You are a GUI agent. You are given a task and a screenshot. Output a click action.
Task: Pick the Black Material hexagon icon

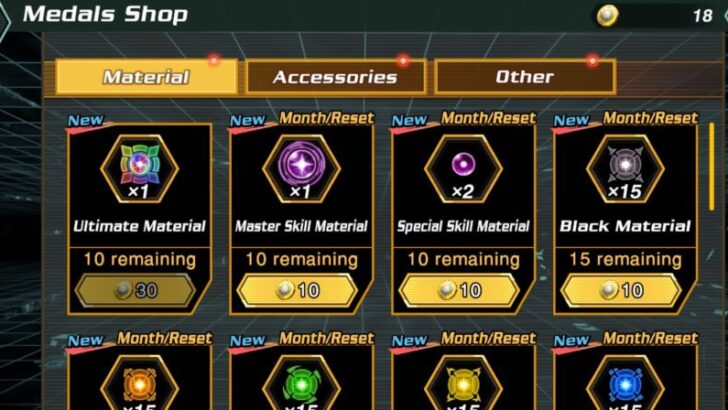625,168
